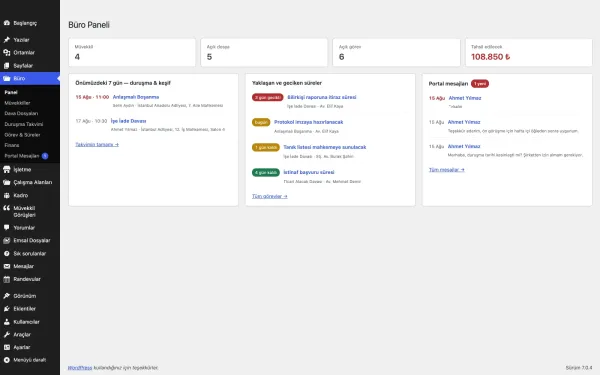Click the green 4 gün kaldı badge
Viewport: 600px width, 375px height.
[x=266, y=172]
